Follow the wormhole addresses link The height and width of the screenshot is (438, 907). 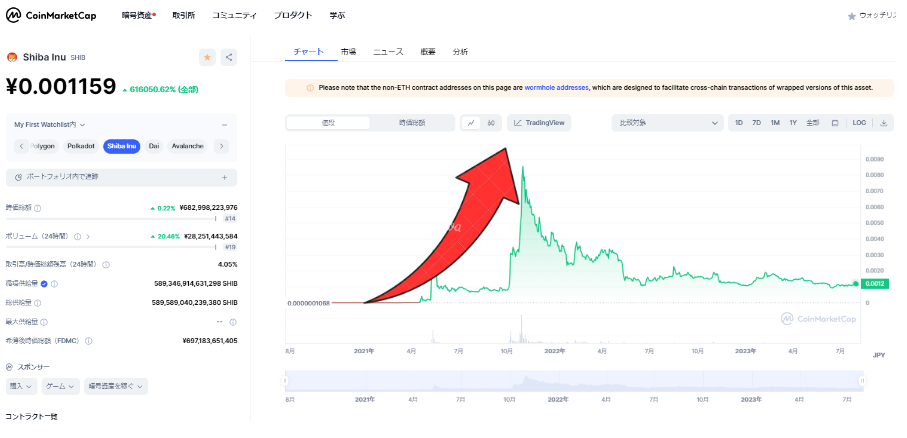pyautogui.click(x=556, y=88)
